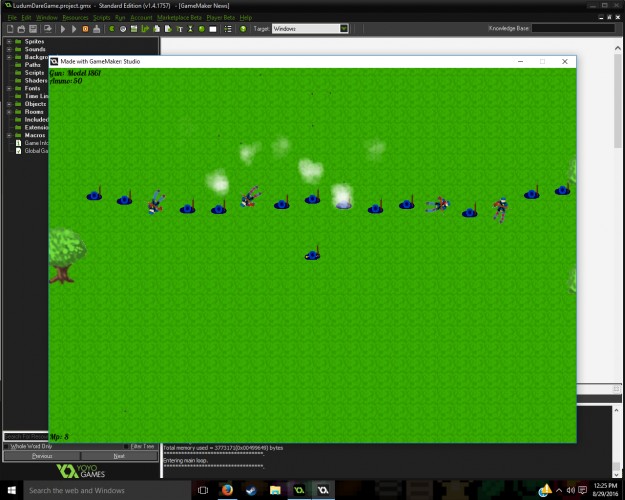
Task: Open Global Game Settings list icon
Action: [228, 29]
